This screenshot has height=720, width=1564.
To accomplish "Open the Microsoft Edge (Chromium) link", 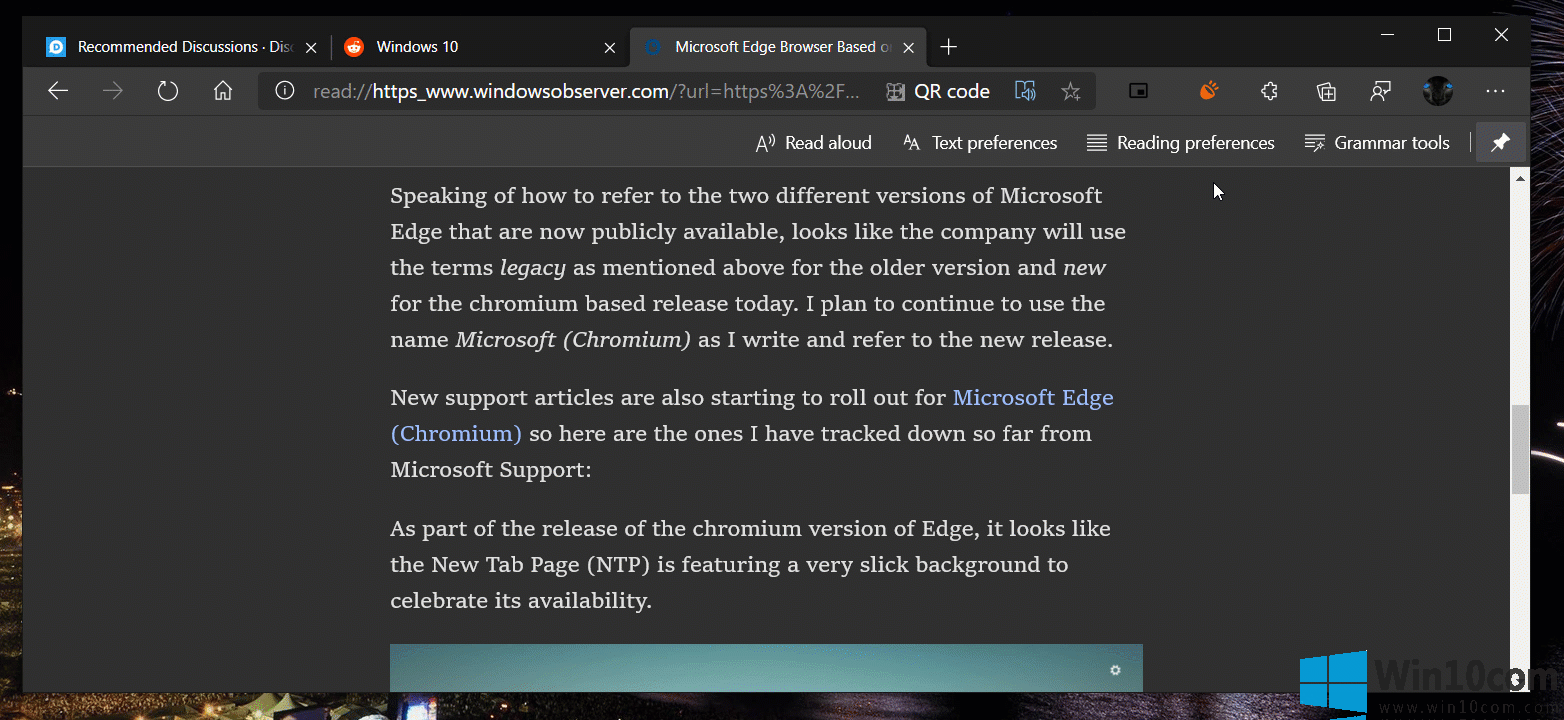I will pyautogui.click(x=752, y=415).
